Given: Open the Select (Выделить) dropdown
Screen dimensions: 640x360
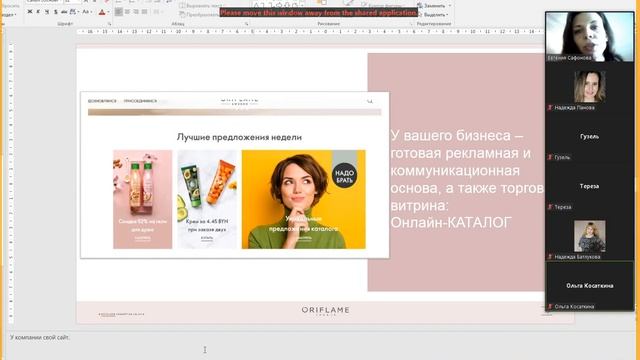Looking at the screenshot, I should [x=433, y=15].
